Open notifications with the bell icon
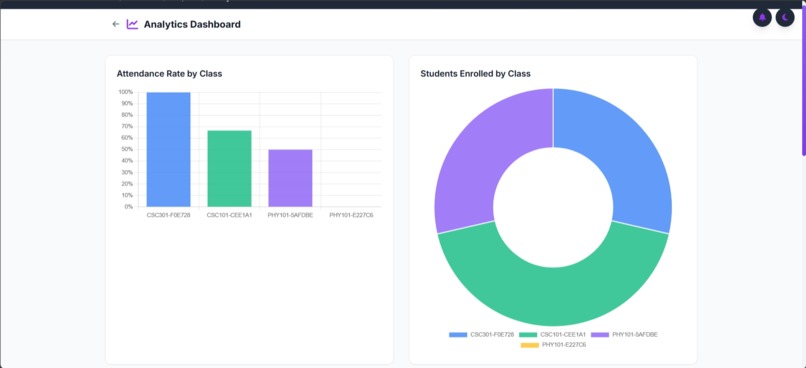The height and width of the screenshot is (368, 806). coord(762,17)
